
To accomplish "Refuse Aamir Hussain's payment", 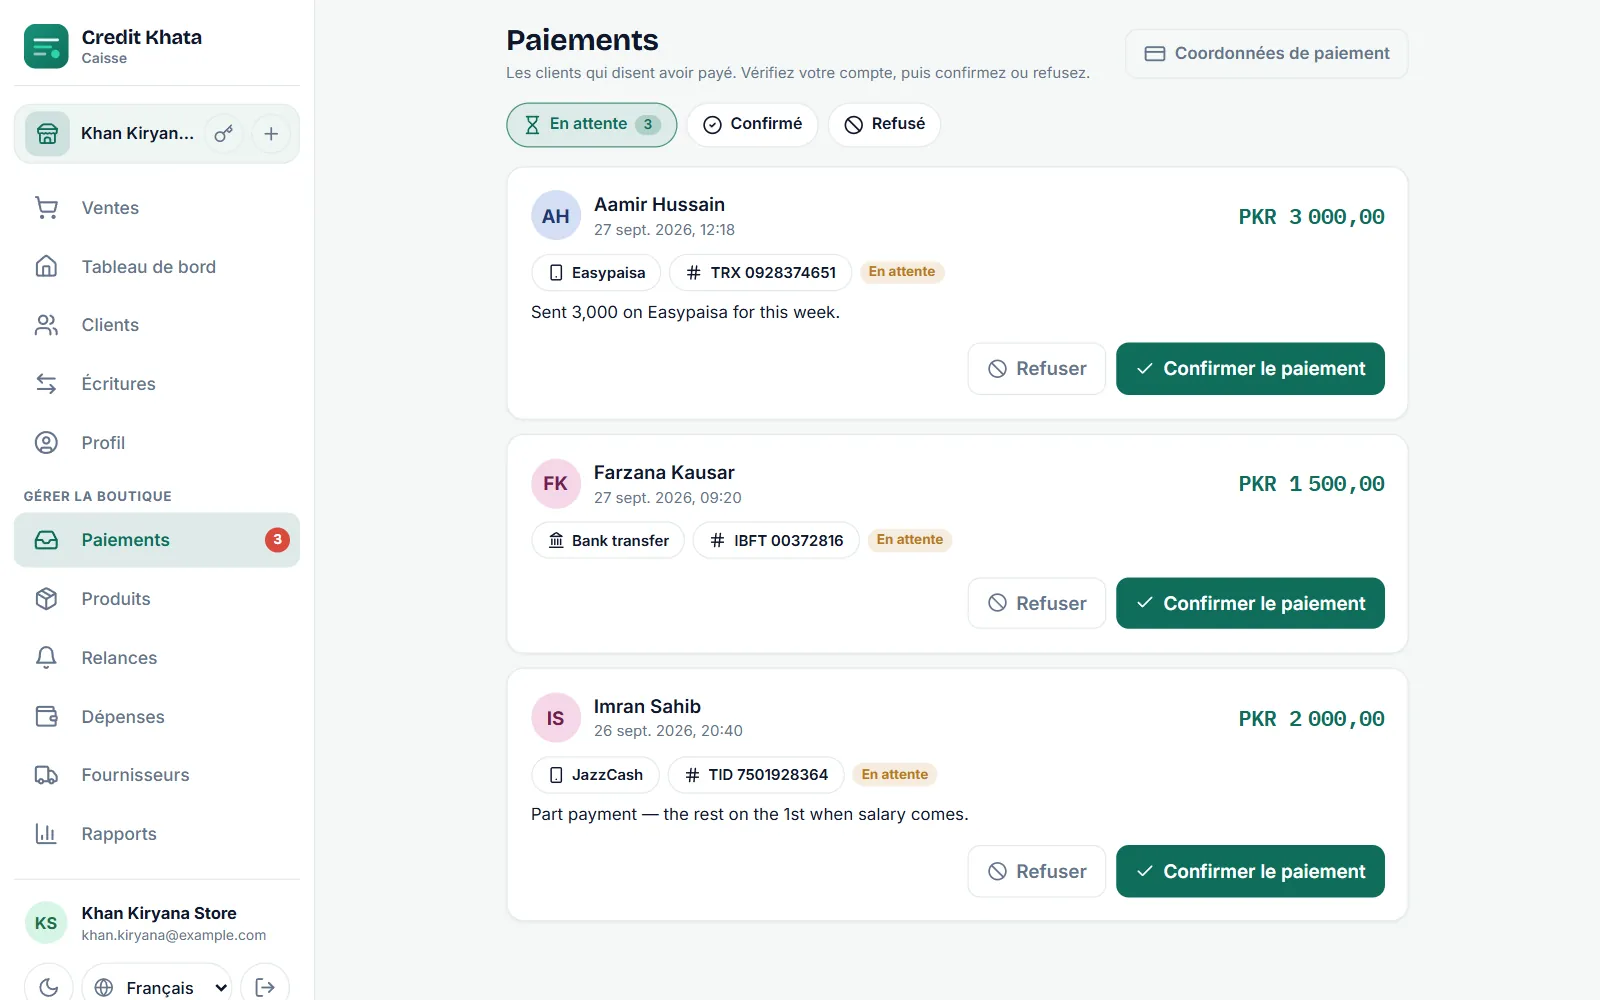I will (x=1036, y=369).
